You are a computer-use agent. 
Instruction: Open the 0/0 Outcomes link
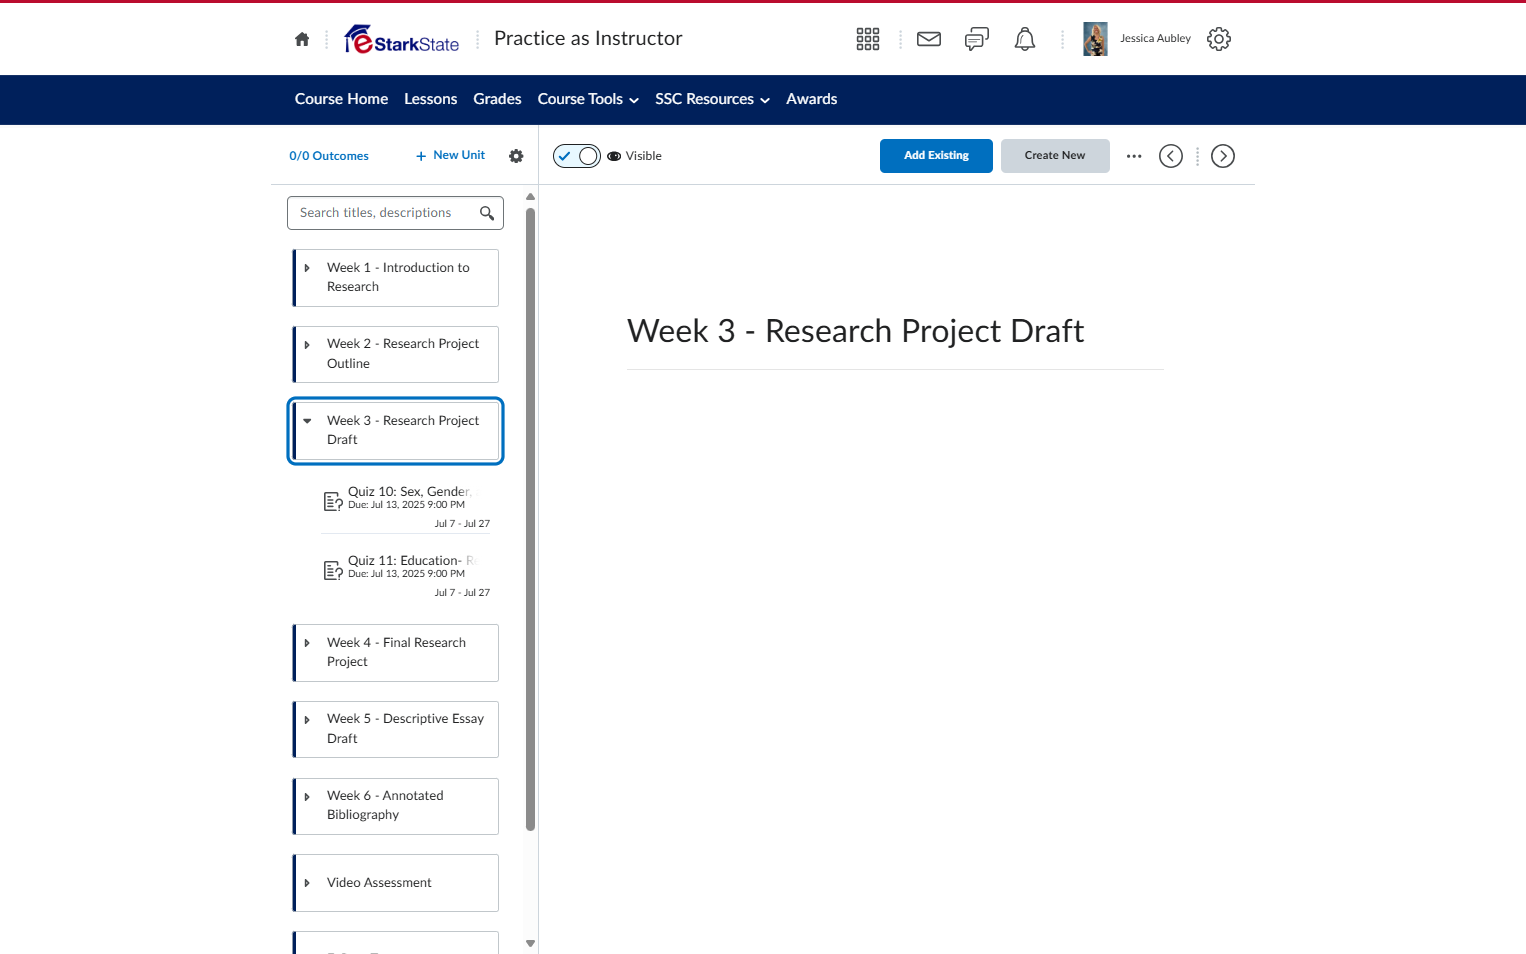tap(329, 156)
